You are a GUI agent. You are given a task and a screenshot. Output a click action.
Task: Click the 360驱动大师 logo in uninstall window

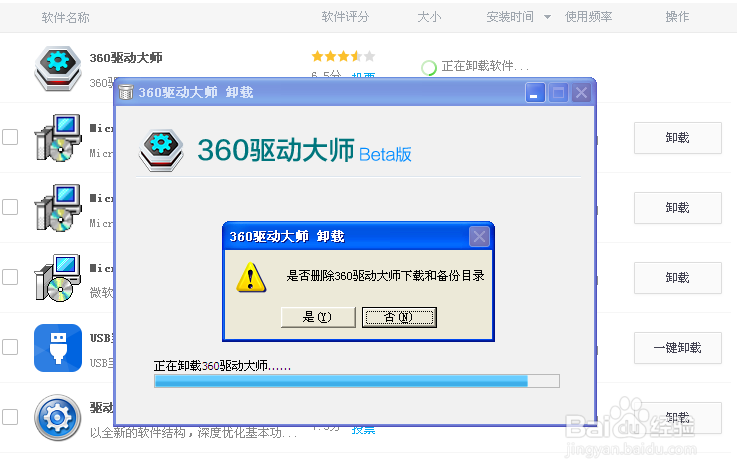[161, 150]
